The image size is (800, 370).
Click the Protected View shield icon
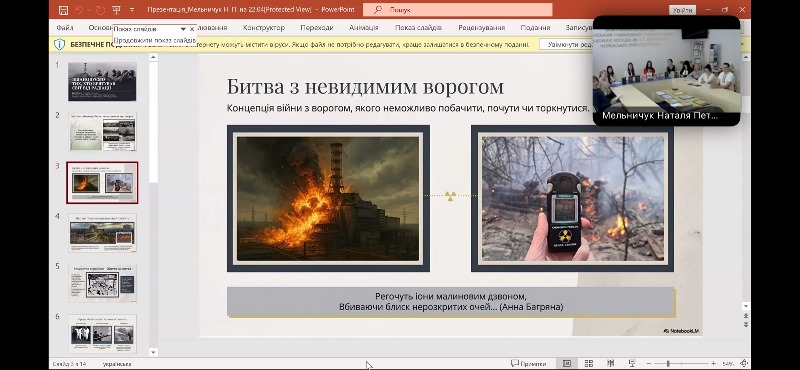pyautogui.click(x=60, y=44)
